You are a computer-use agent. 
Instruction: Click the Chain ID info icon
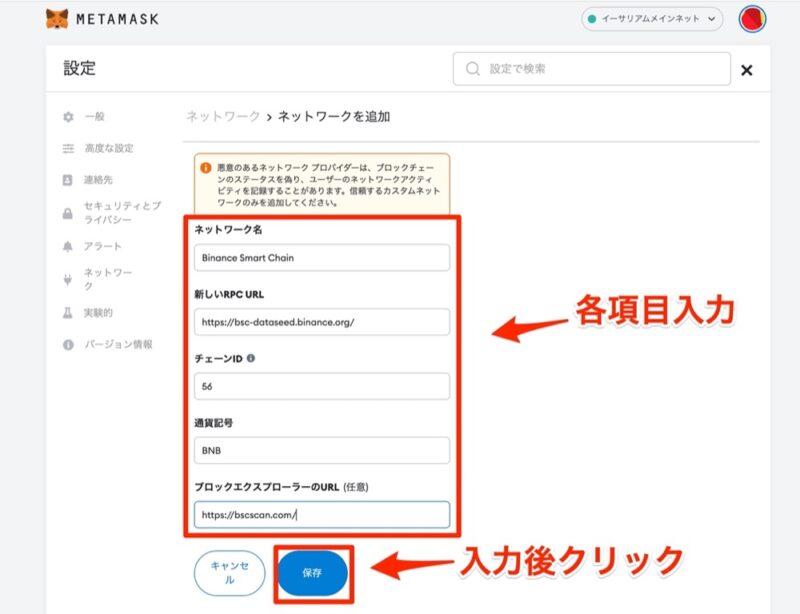pos(251,358)
